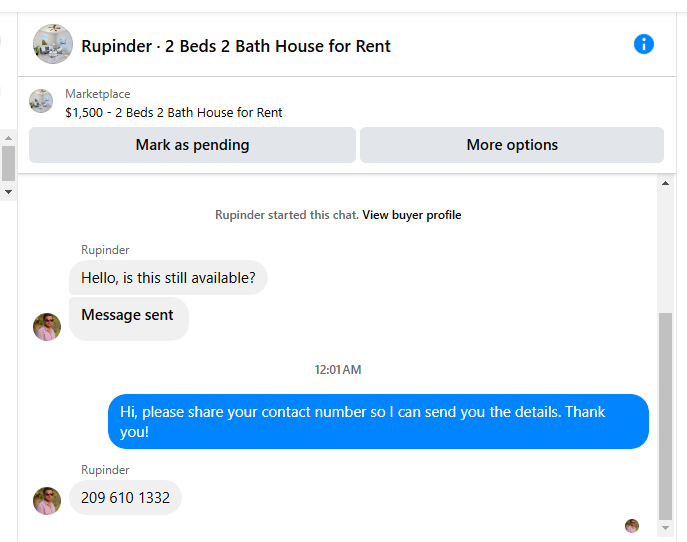Click the Hello, is this still available bubble
Image resolution: width=687 pixels, height=542 pixels.
[x=168, y=278]
